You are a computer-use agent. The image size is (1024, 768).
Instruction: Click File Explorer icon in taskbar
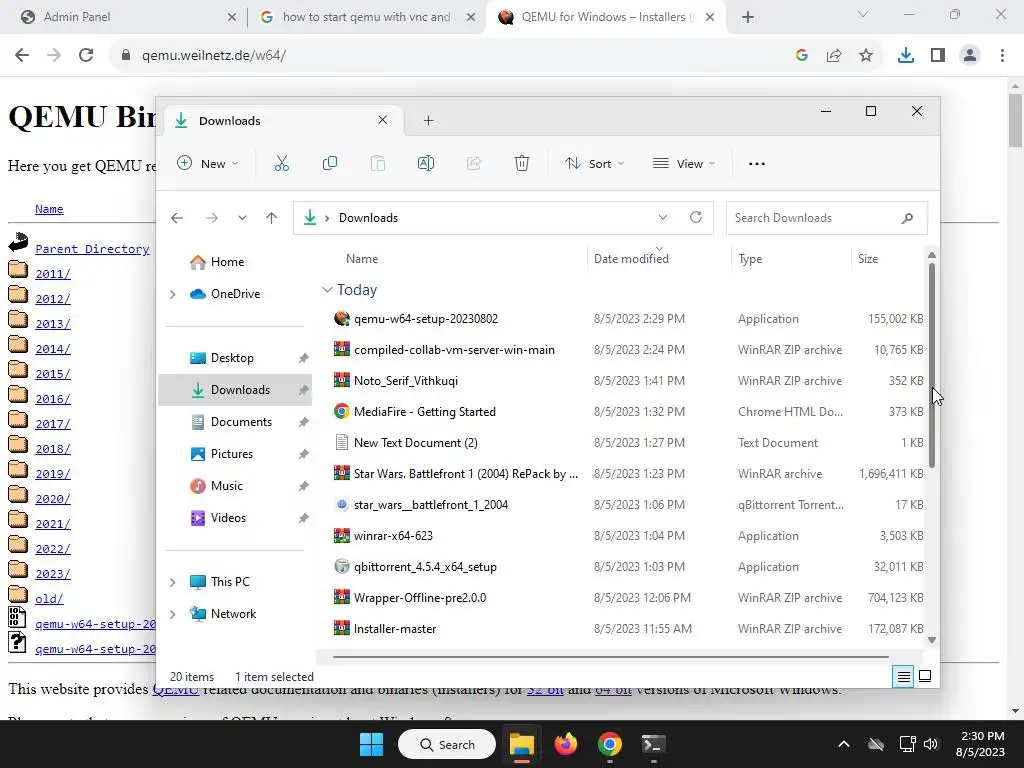[522, 744]
